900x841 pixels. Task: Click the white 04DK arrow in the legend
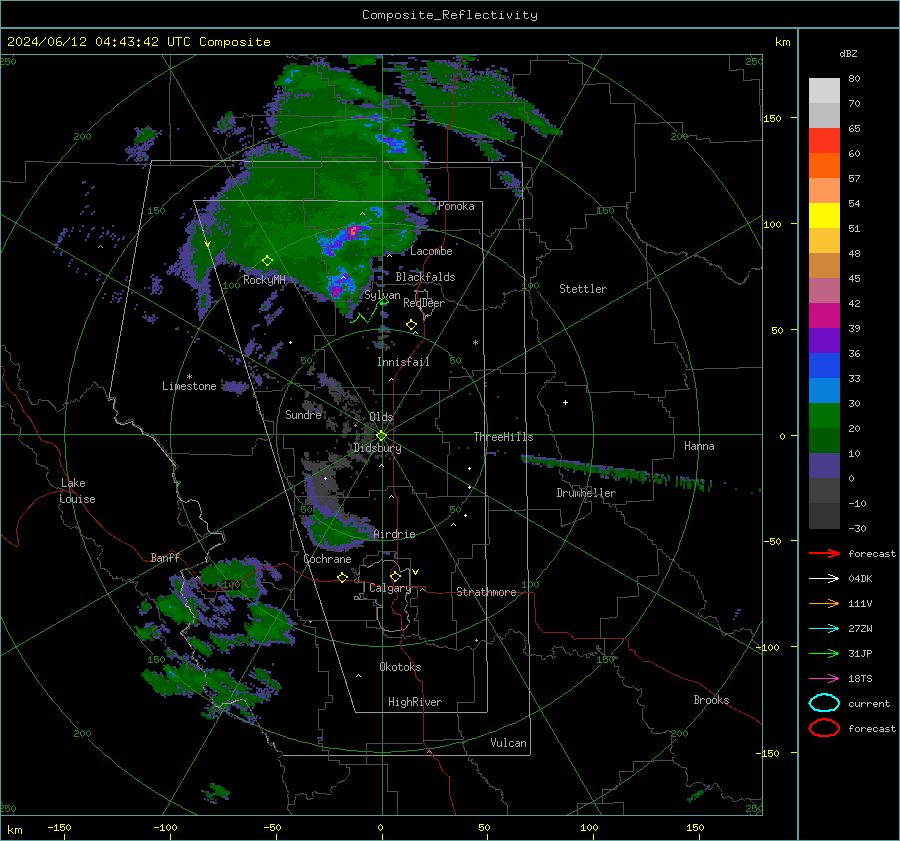[824, 578]
